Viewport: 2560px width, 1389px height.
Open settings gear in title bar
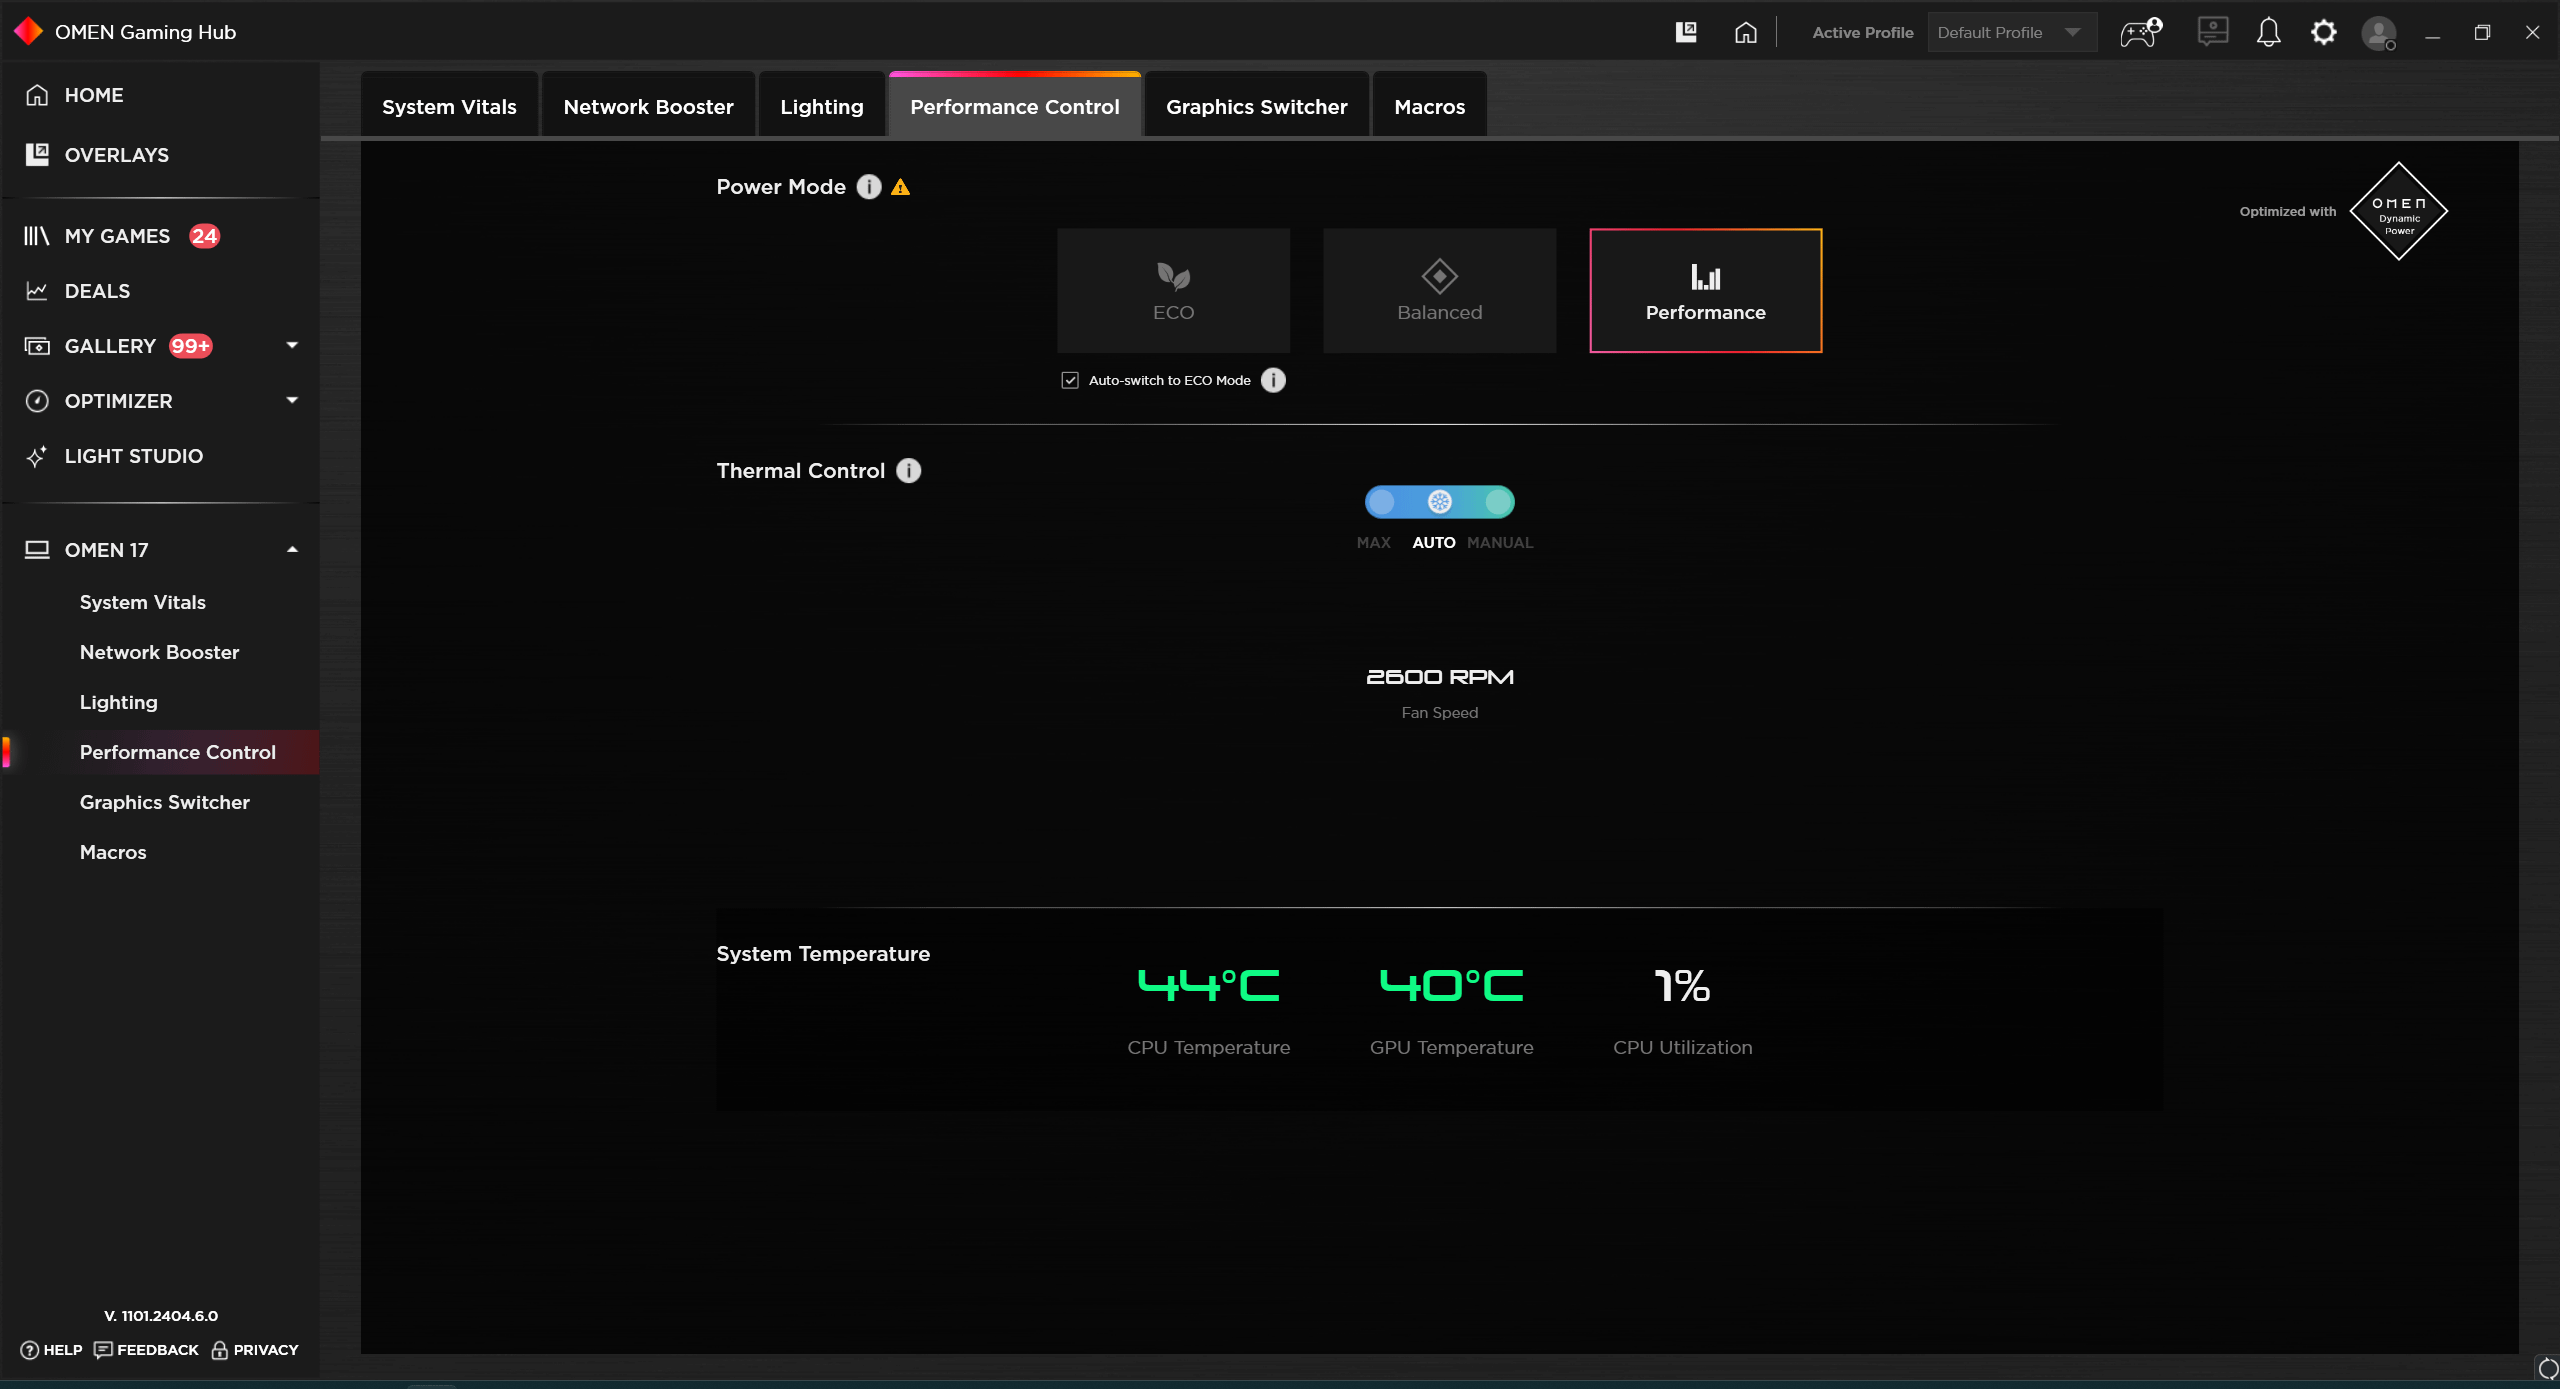tap(2323, 32)
